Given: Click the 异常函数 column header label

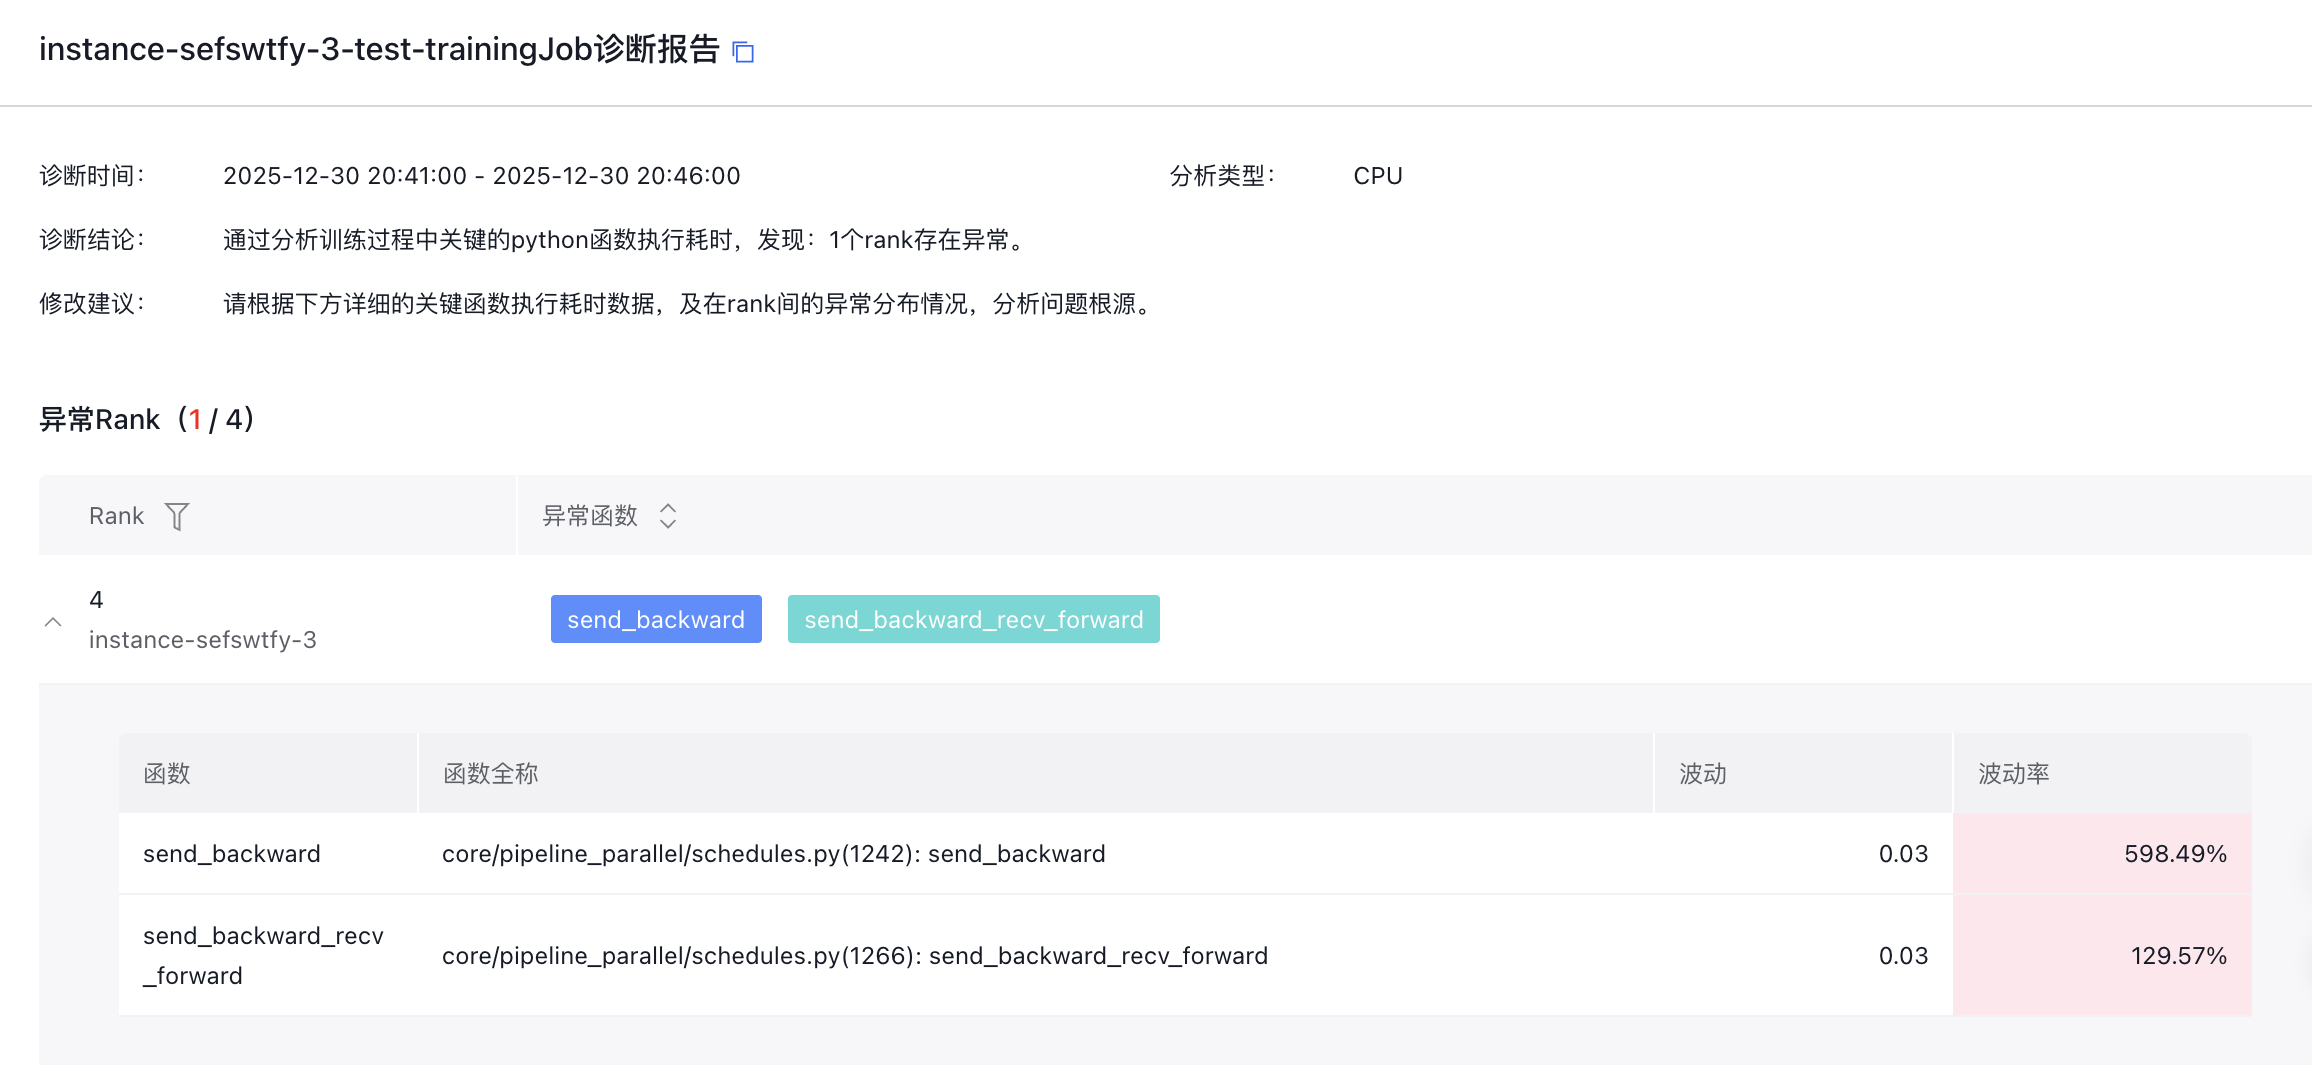Looking at the screenshot, I should [590, 516].
